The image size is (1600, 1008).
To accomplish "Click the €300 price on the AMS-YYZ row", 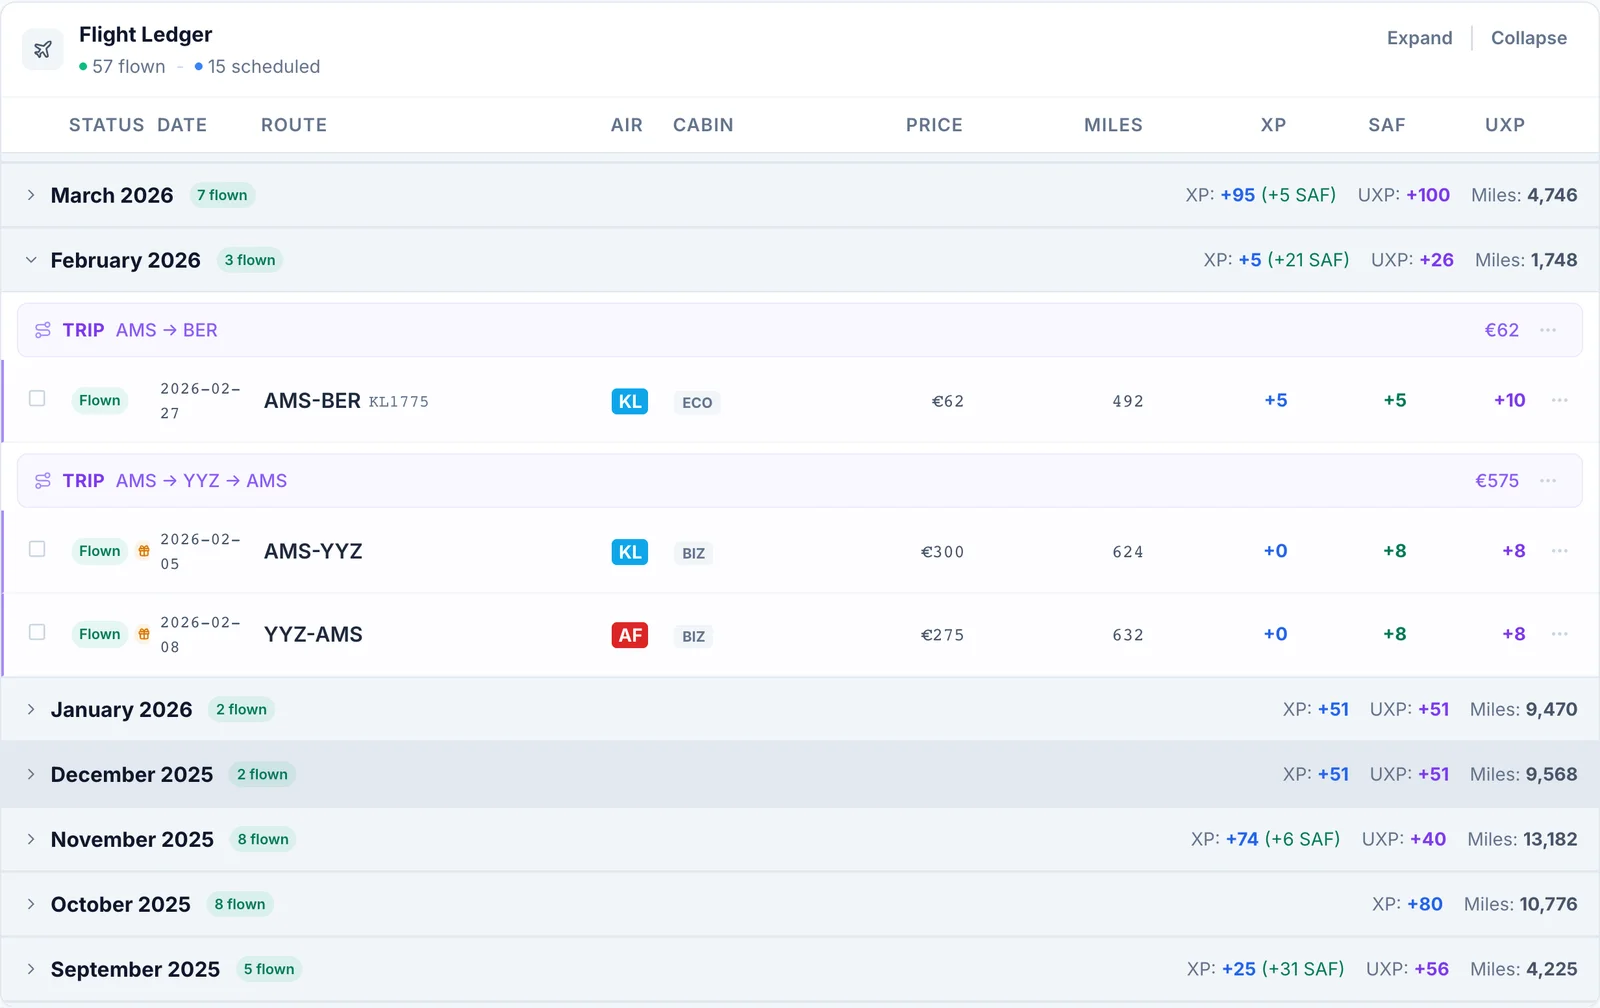I will click(942, 552).
